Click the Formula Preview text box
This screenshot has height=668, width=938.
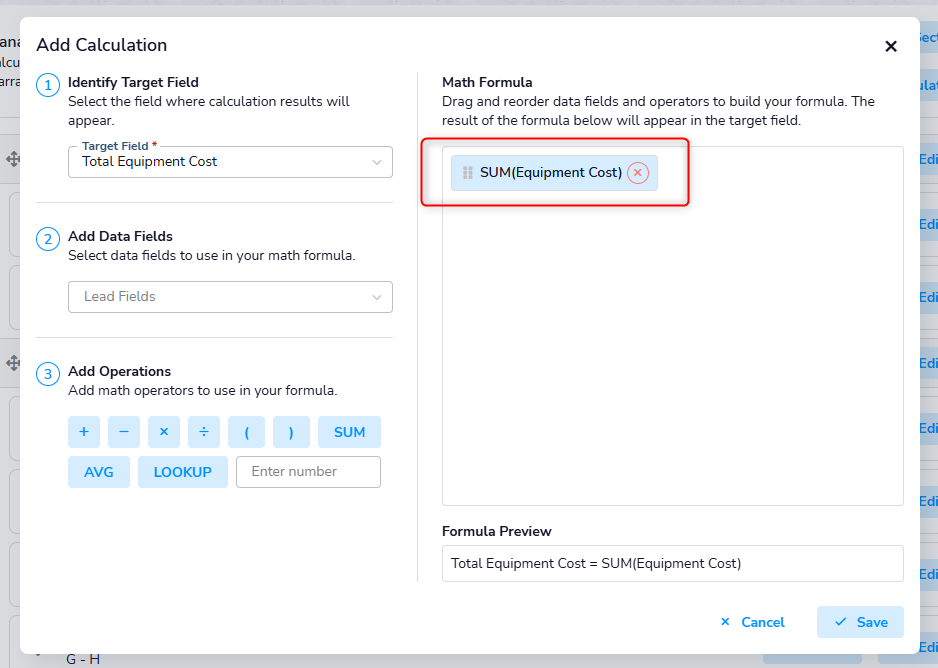[672, 563]
